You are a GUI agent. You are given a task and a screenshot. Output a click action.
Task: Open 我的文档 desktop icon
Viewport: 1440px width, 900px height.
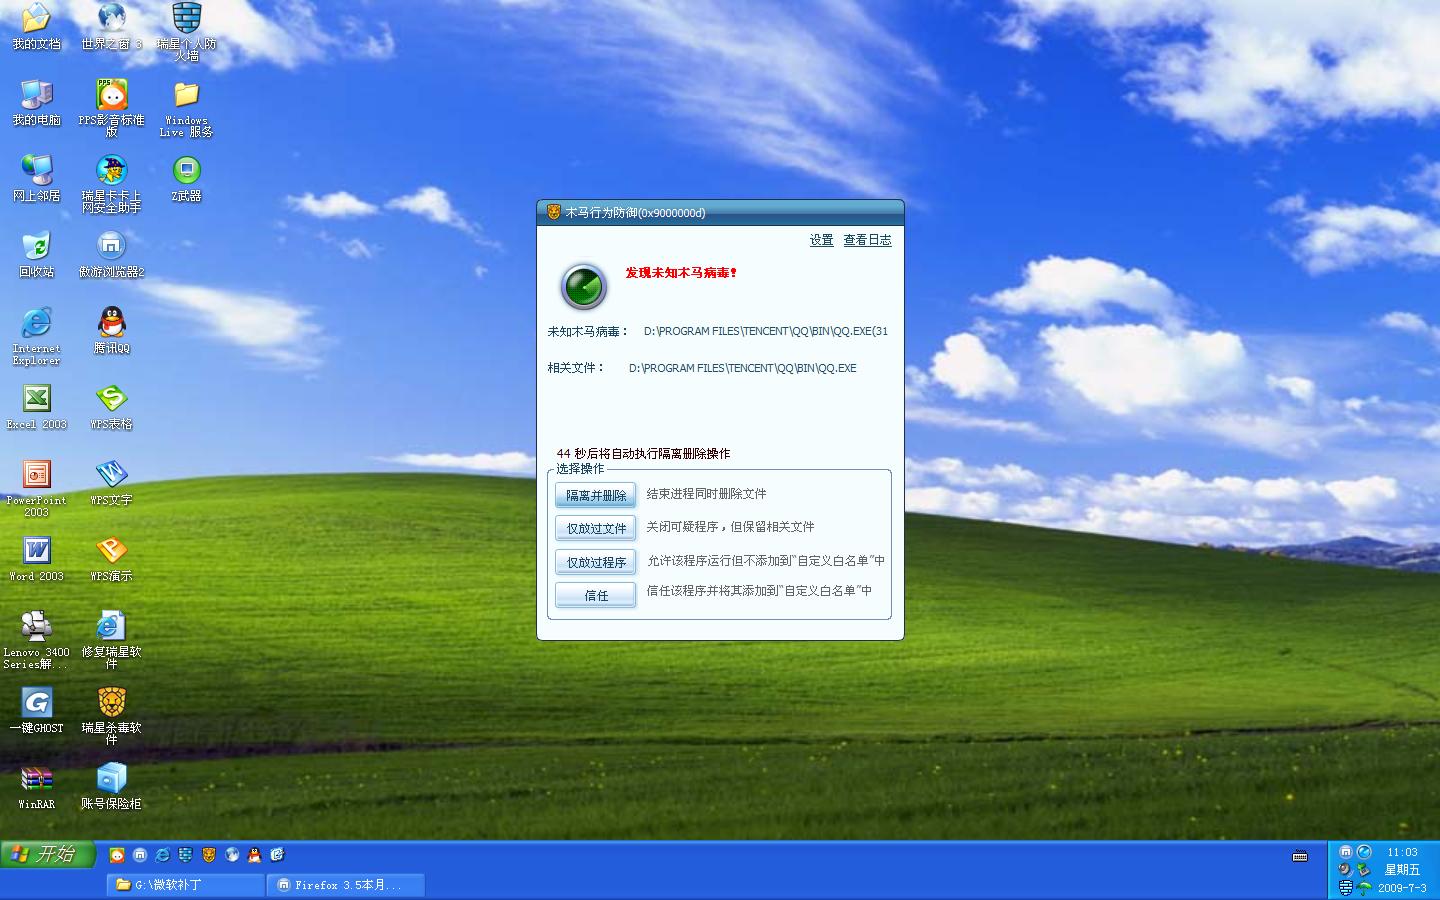36,27
